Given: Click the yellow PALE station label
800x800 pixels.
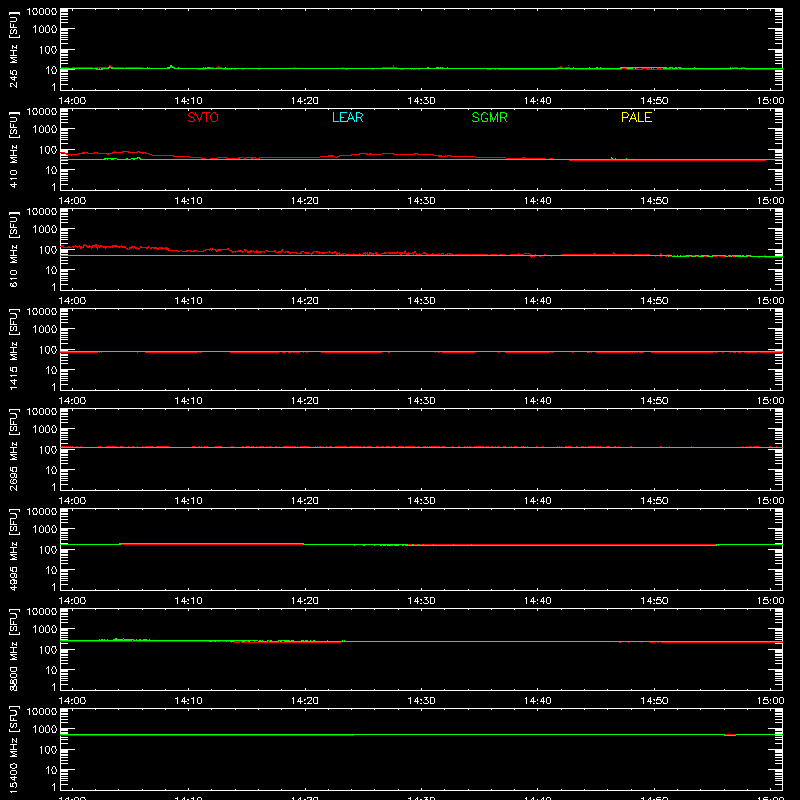Looking at the screenshot, I should (x=636, y=117).
